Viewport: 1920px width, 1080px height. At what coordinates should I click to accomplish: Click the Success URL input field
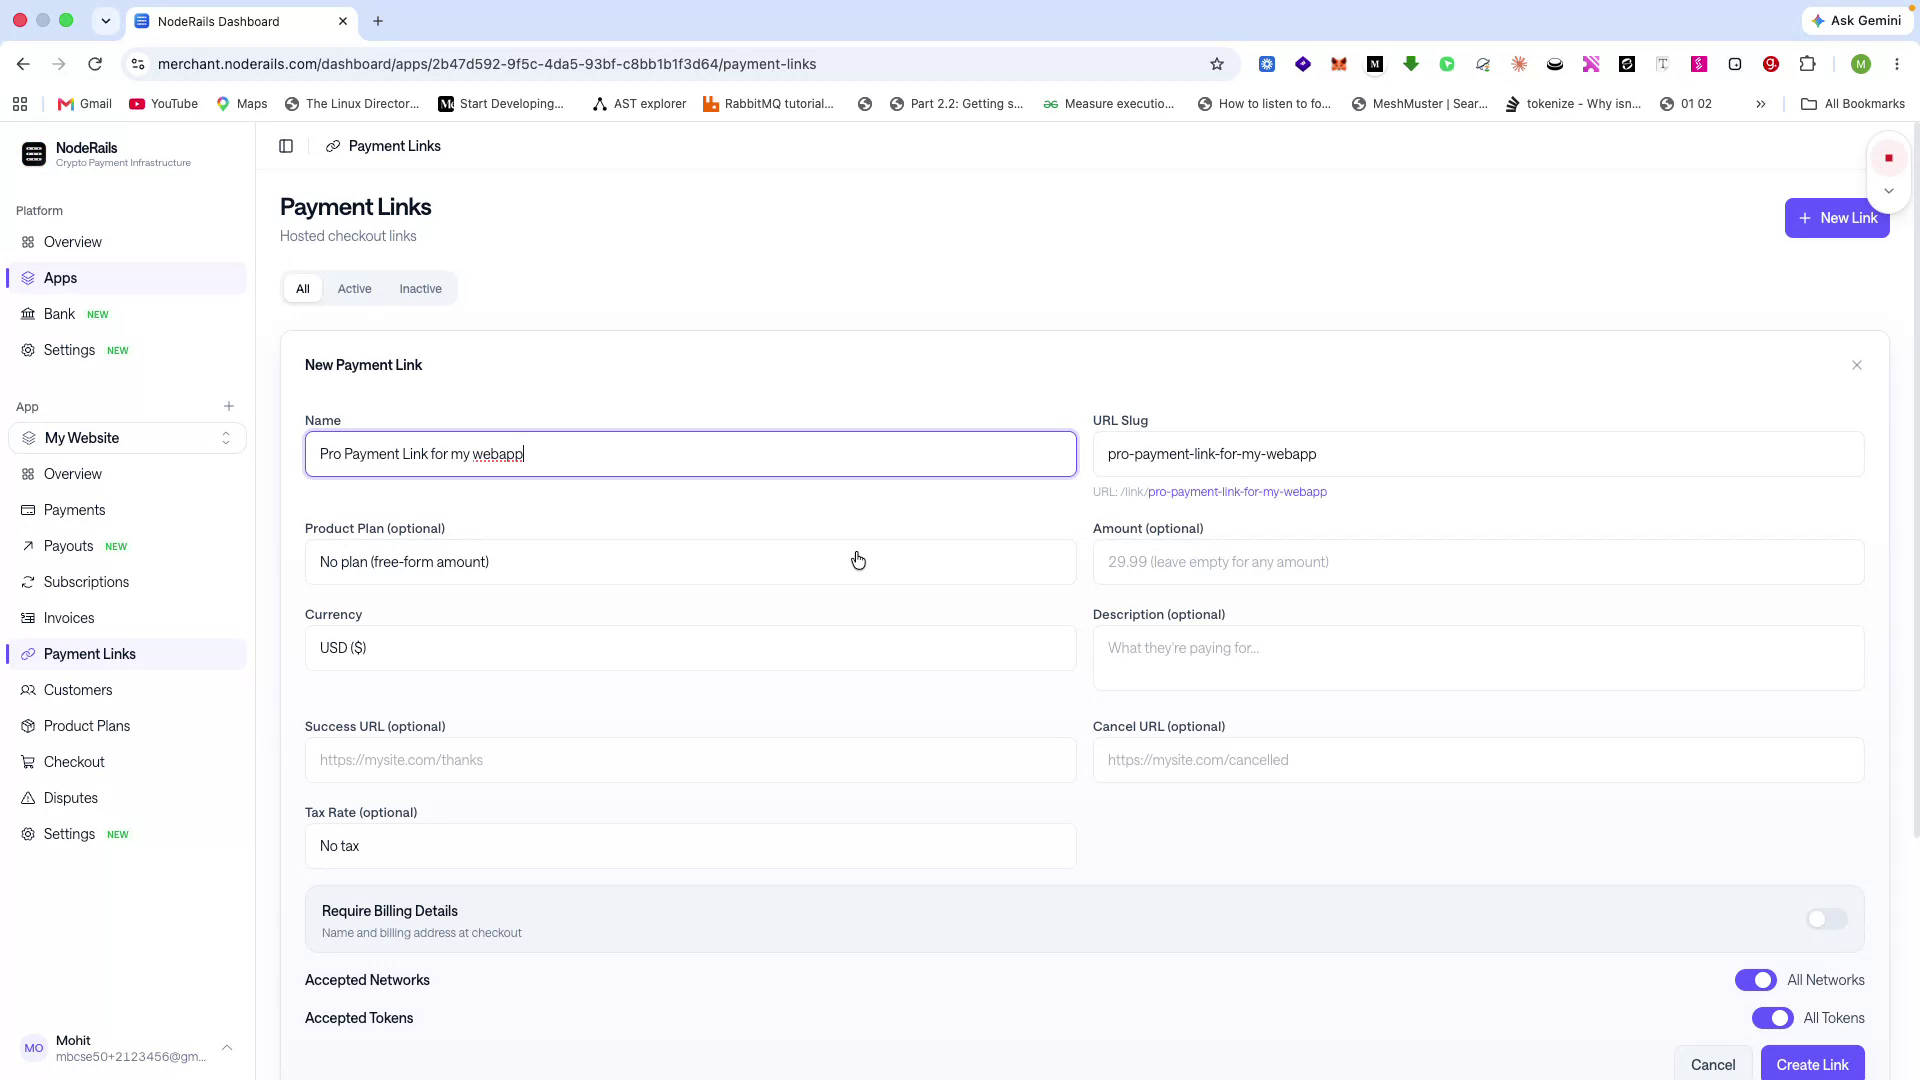pos(691,760)
